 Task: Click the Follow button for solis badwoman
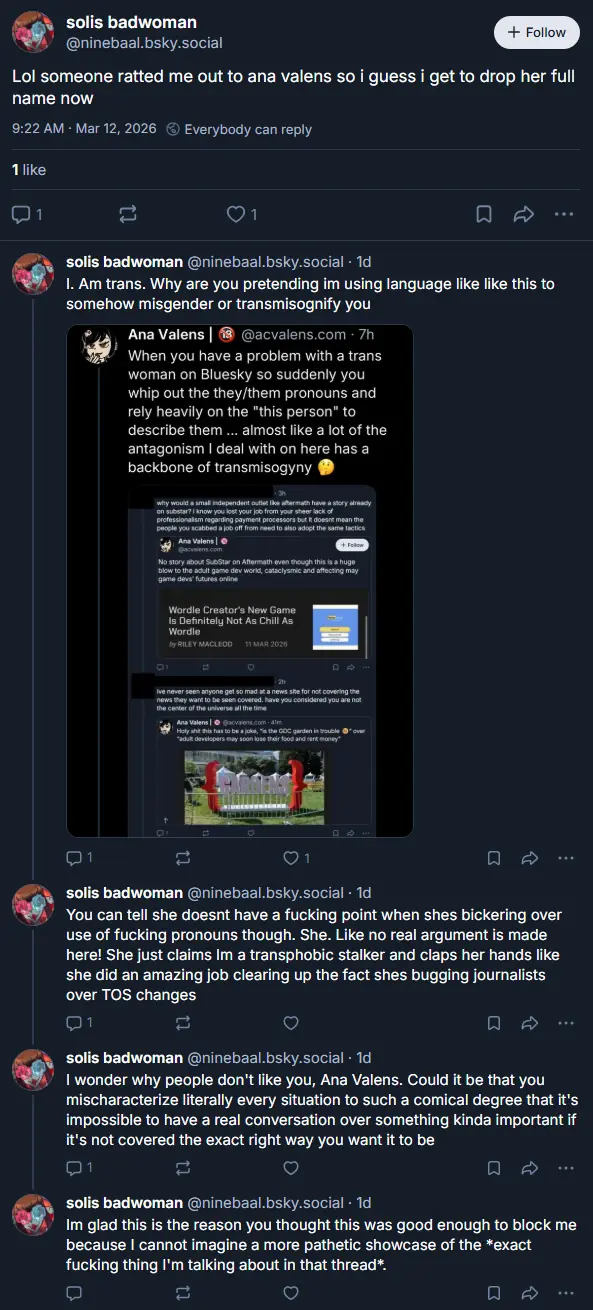click(x=537, y=32)
